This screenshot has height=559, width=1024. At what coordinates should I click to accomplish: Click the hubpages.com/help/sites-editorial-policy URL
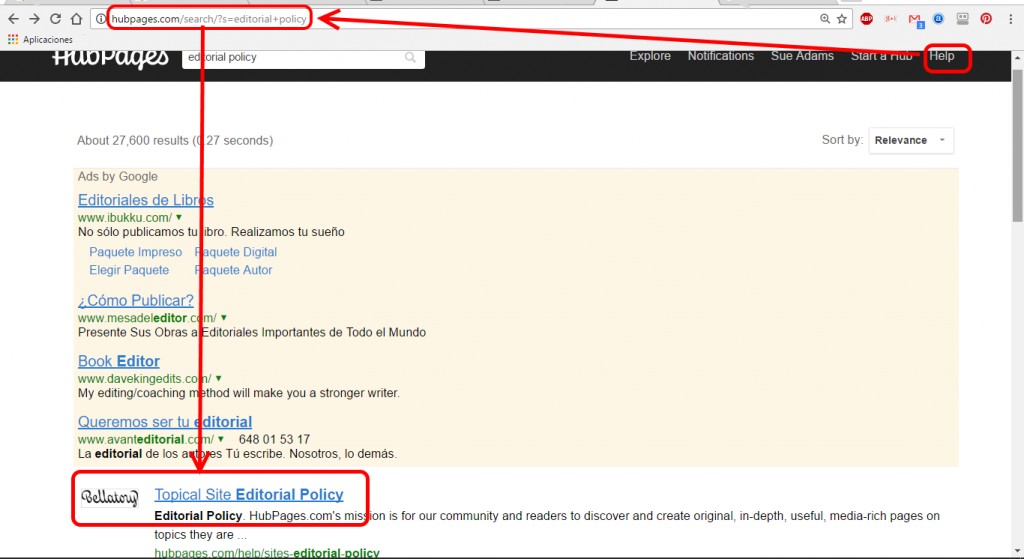coord(266,553)
